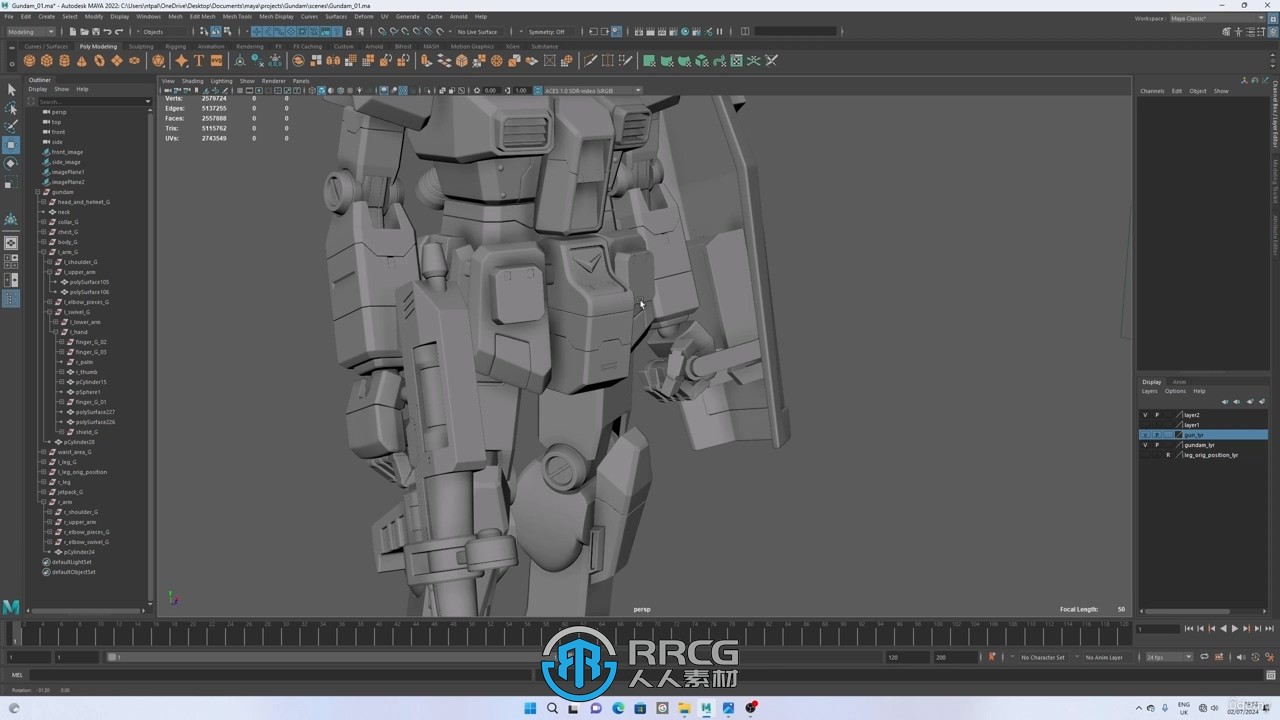The height and width of the screenshot is (720, 1280).
Task: Open Windows Start button on taskbar
Action: (x=530, y=708)
